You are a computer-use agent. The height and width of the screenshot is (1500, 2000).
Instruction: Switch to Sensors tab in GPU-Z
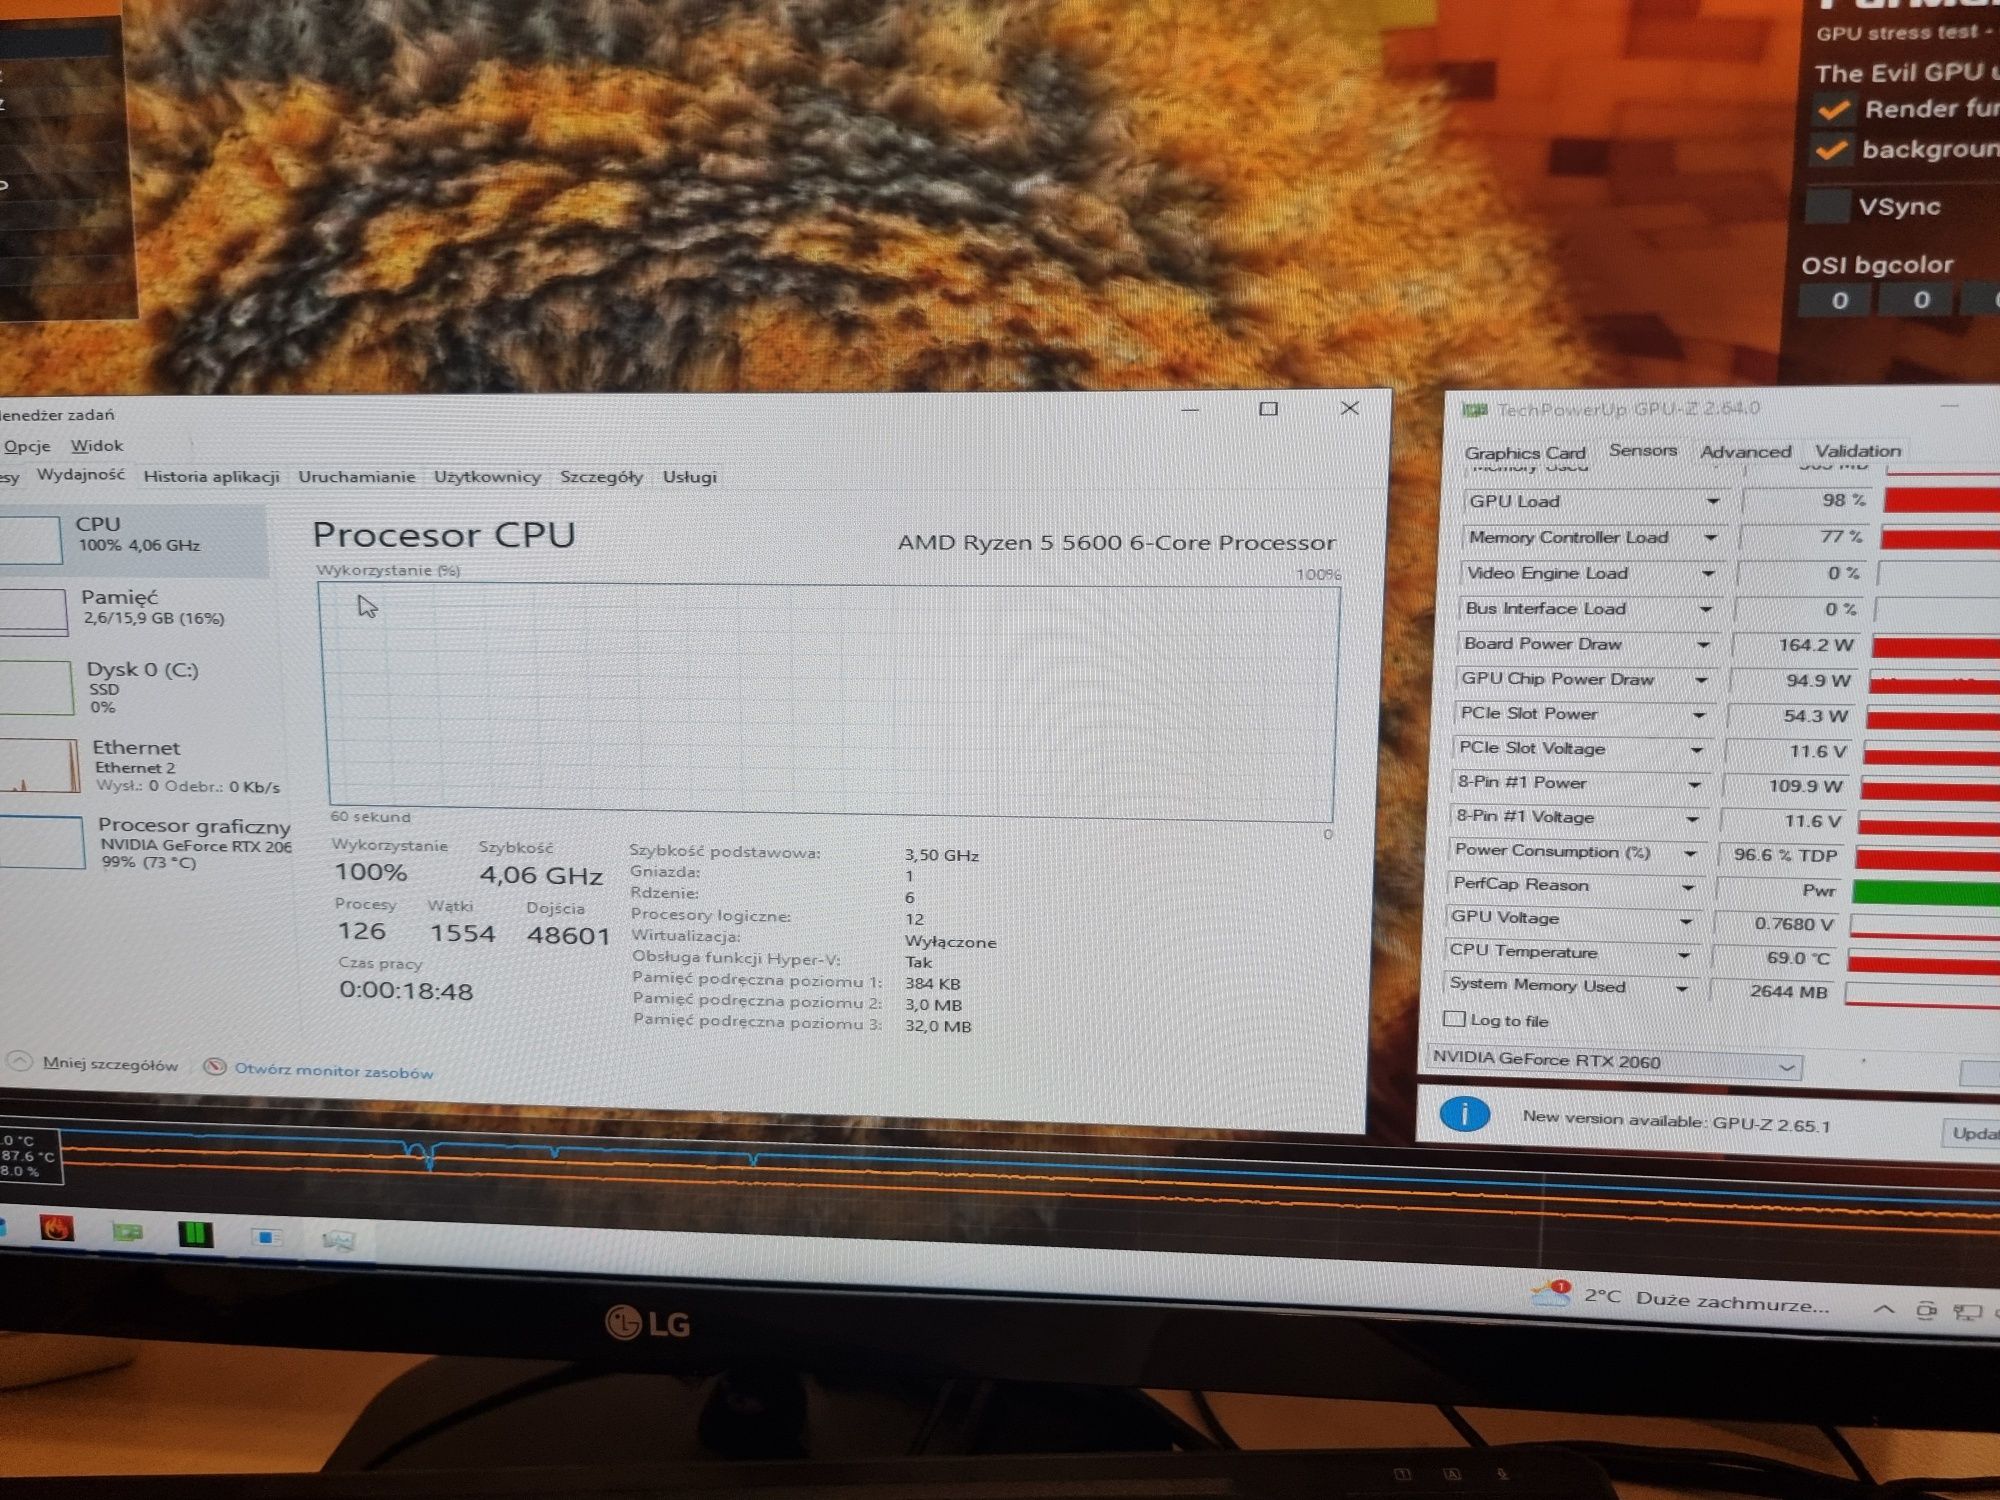tap(1643, 451)
